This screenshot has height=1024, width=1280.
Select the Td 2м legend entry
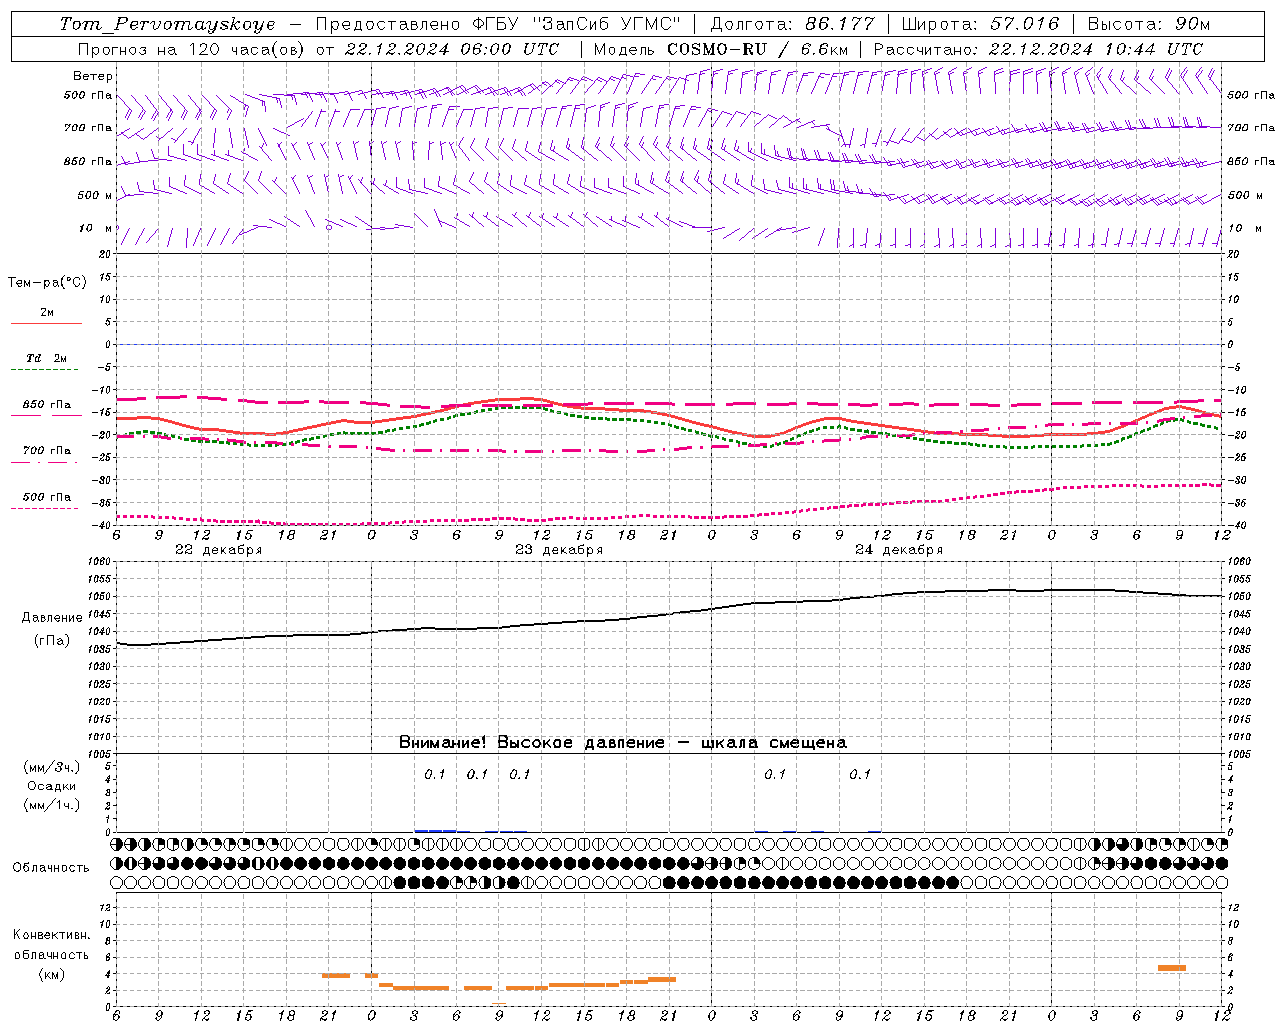pos(46,358)
